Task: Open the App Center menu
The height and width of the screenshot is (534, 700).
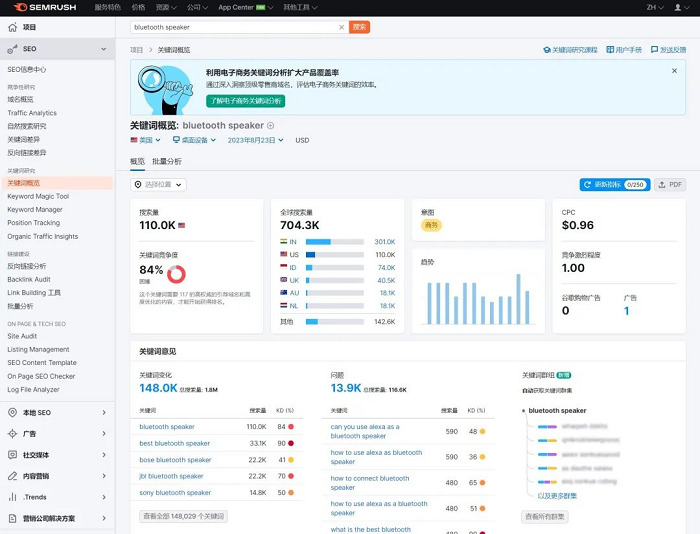Action: [246, 7]
